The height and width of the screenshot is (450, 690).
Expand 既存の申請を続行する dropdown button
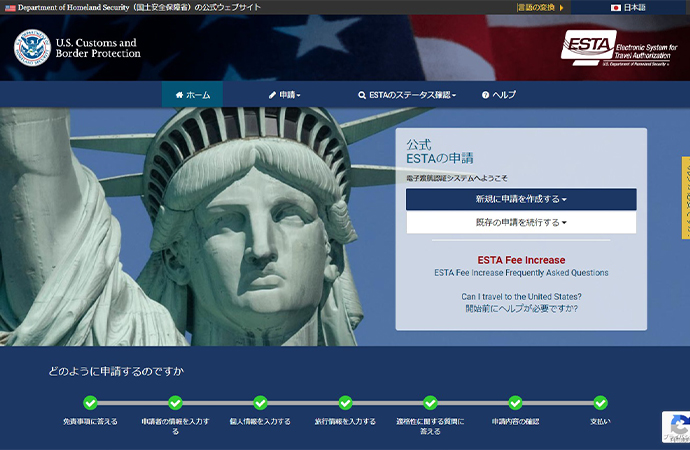[521, 222]
